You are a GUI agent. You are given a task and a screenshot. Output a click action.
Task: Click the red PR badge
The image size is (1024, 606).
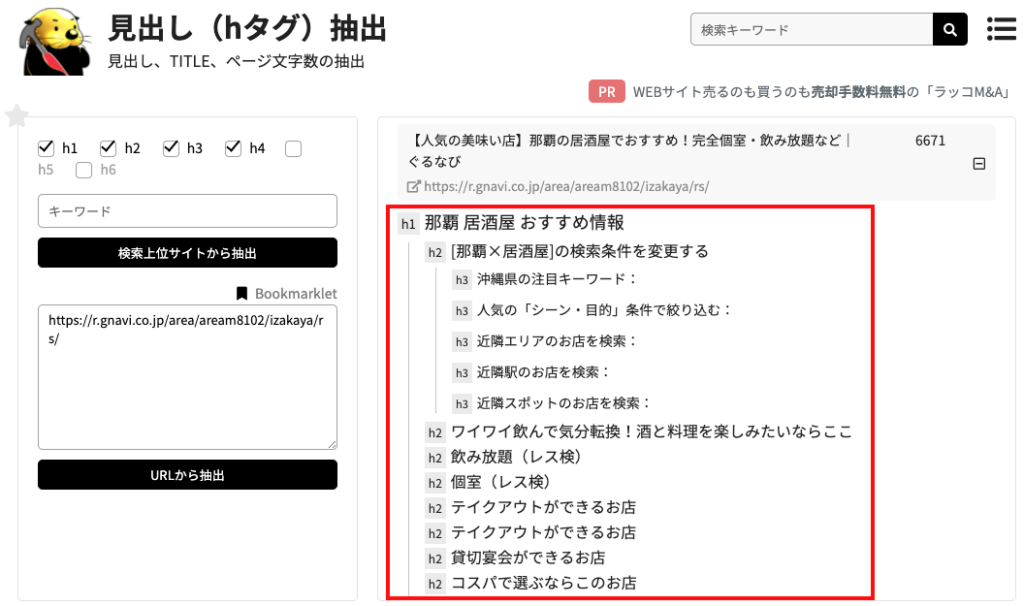pyautogui.click(x=606, y=92)
